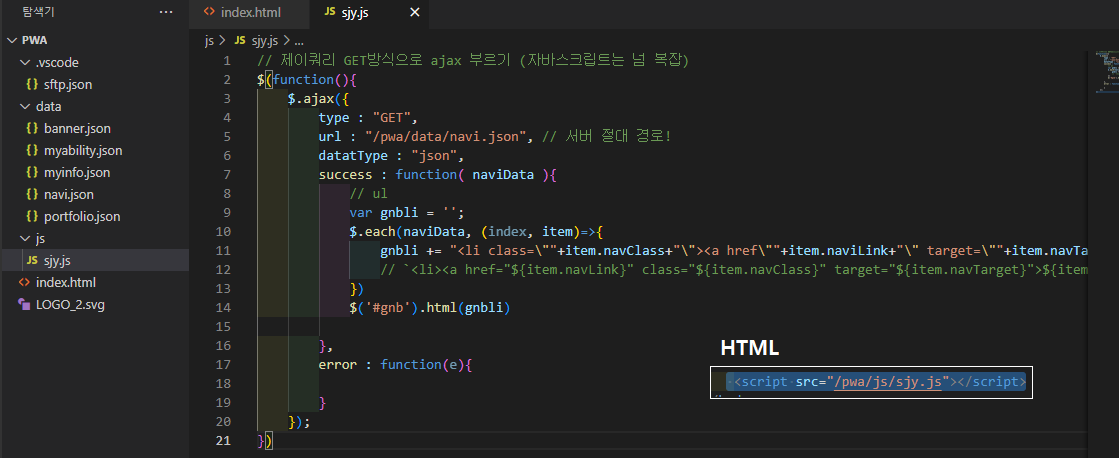
Task: Click the comment on line 1
Action: (472, 61)
